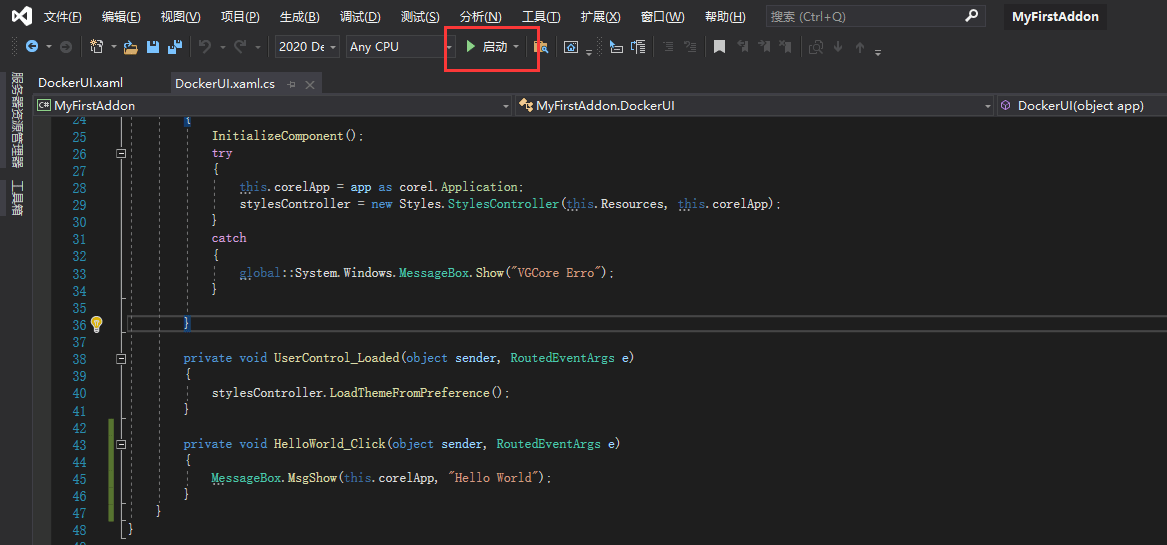Click the Save All icon
Viewport: 1167px width, 545px height.
[x=175, y=47]
